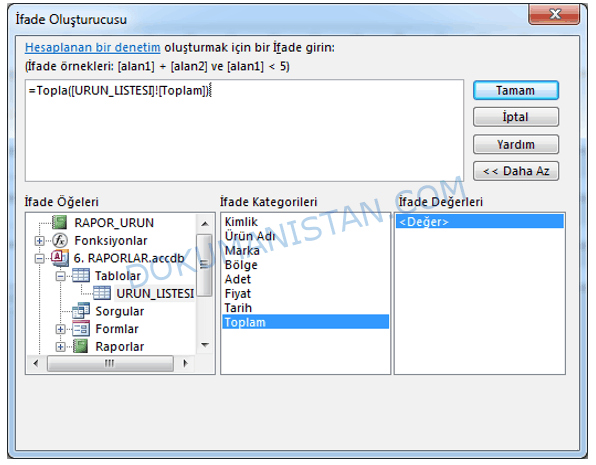Collapse dialog with << Daha Az button
Screen dimensions: 596x465
tap(515, 171)
